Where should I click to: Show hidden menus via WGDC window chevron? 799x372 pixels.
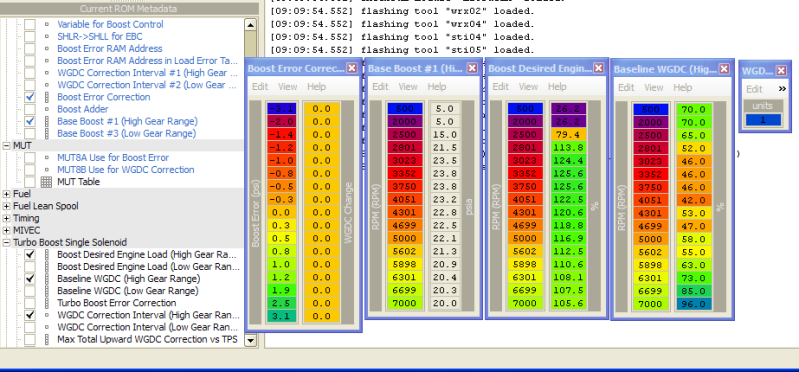click(x=782, y=89)
